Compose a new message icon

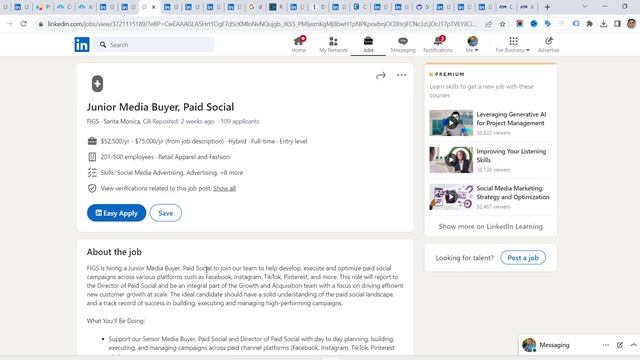pos(620,345)
